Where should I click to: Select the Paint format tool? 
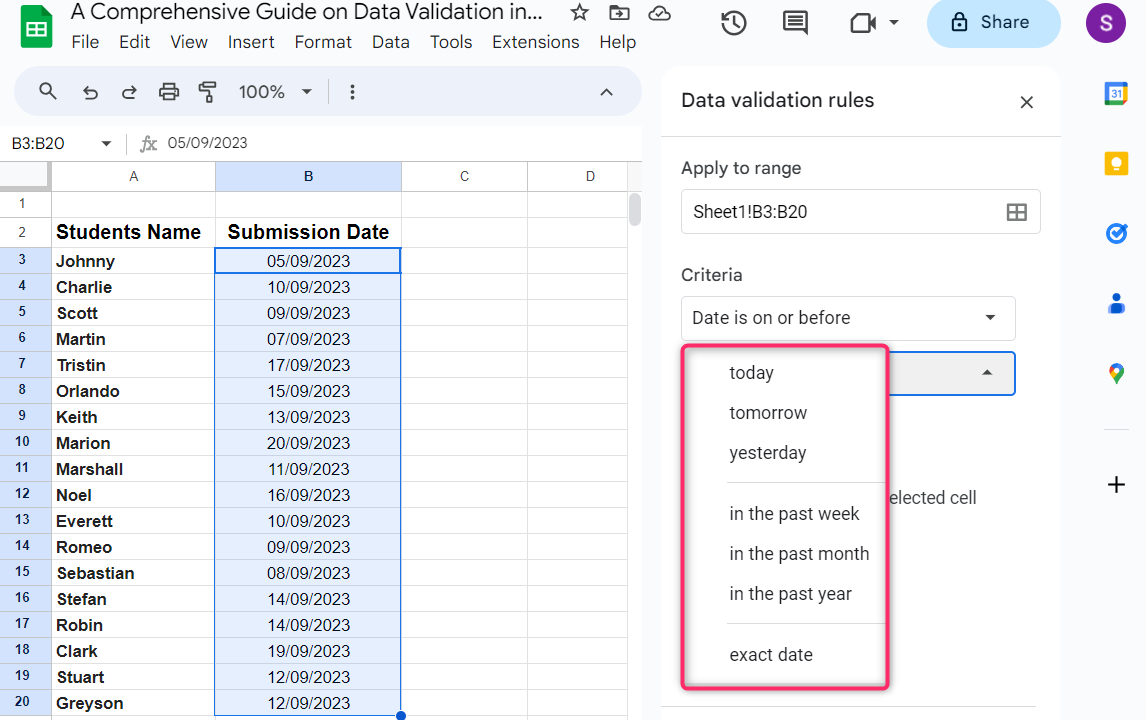[x=207, y=91]
